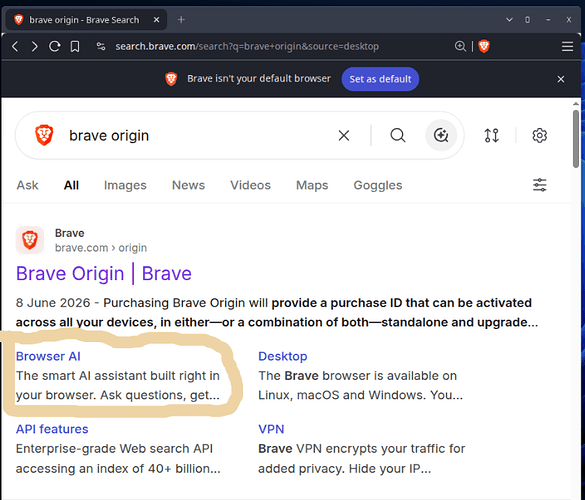Click the address bar URL text

coord(247,46)
